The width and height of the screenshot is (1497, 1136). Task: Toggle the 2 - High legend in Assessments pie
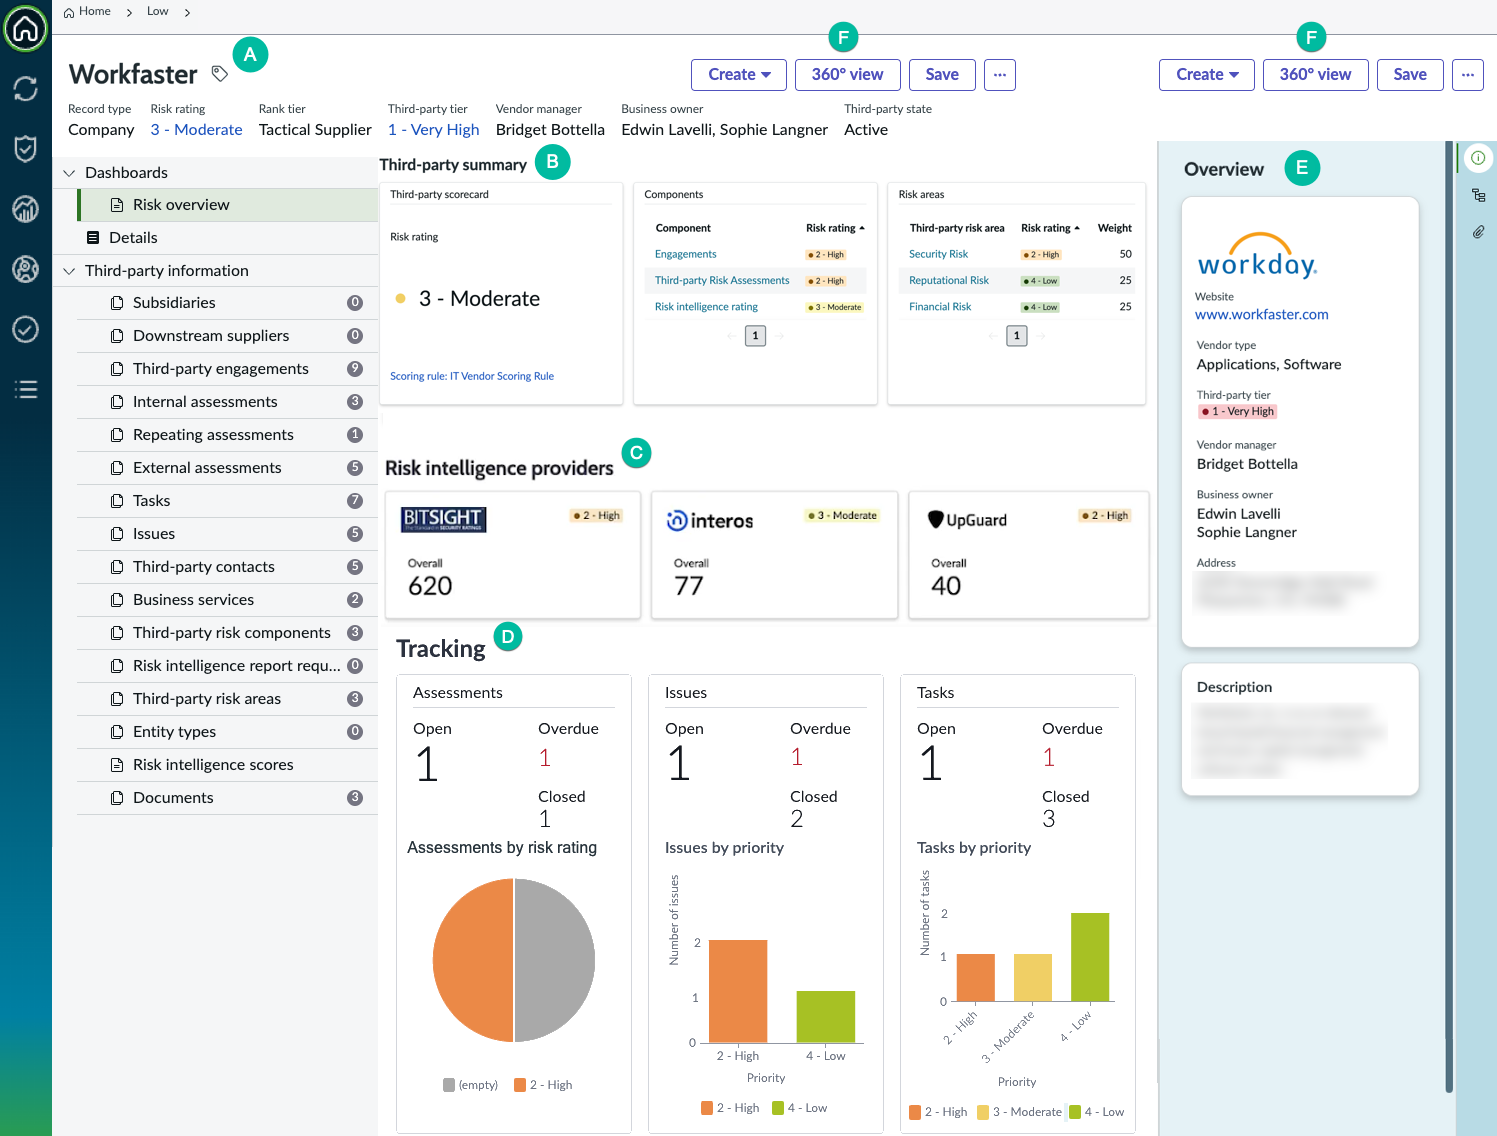pos(543,1085)
